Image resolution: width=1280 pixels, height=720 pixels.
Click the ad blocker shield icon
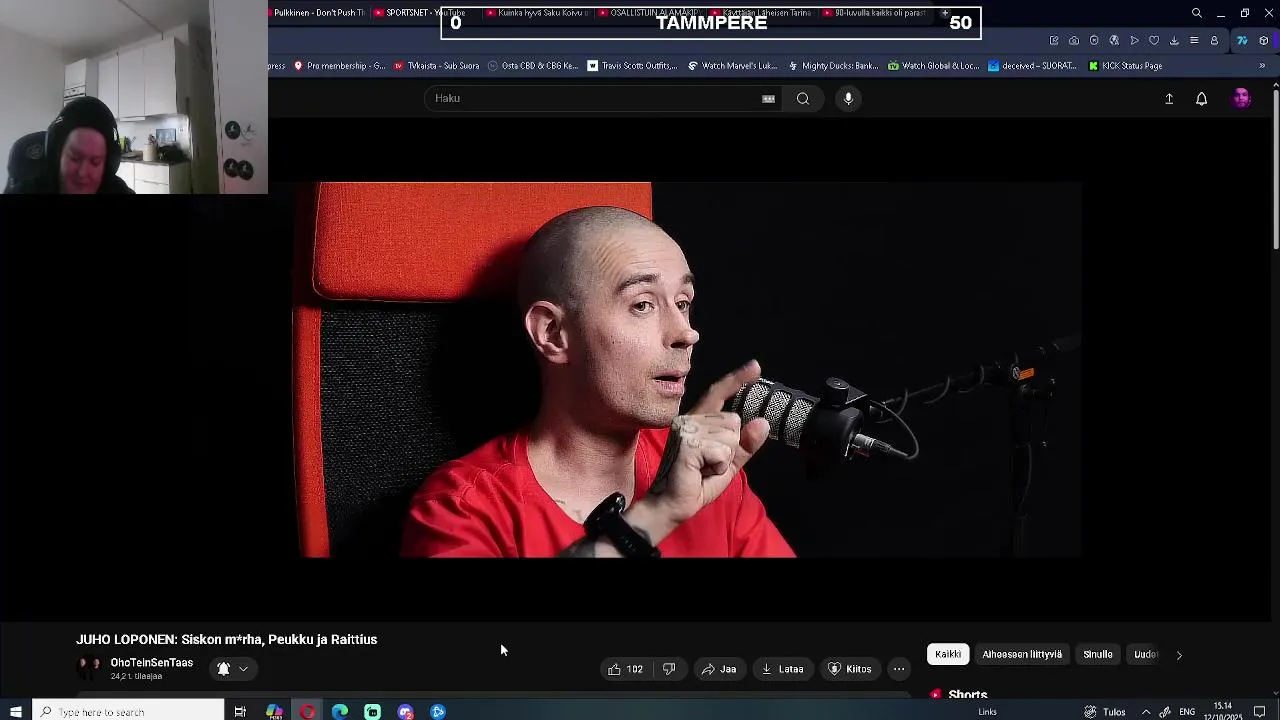(x=1094, y=41)
